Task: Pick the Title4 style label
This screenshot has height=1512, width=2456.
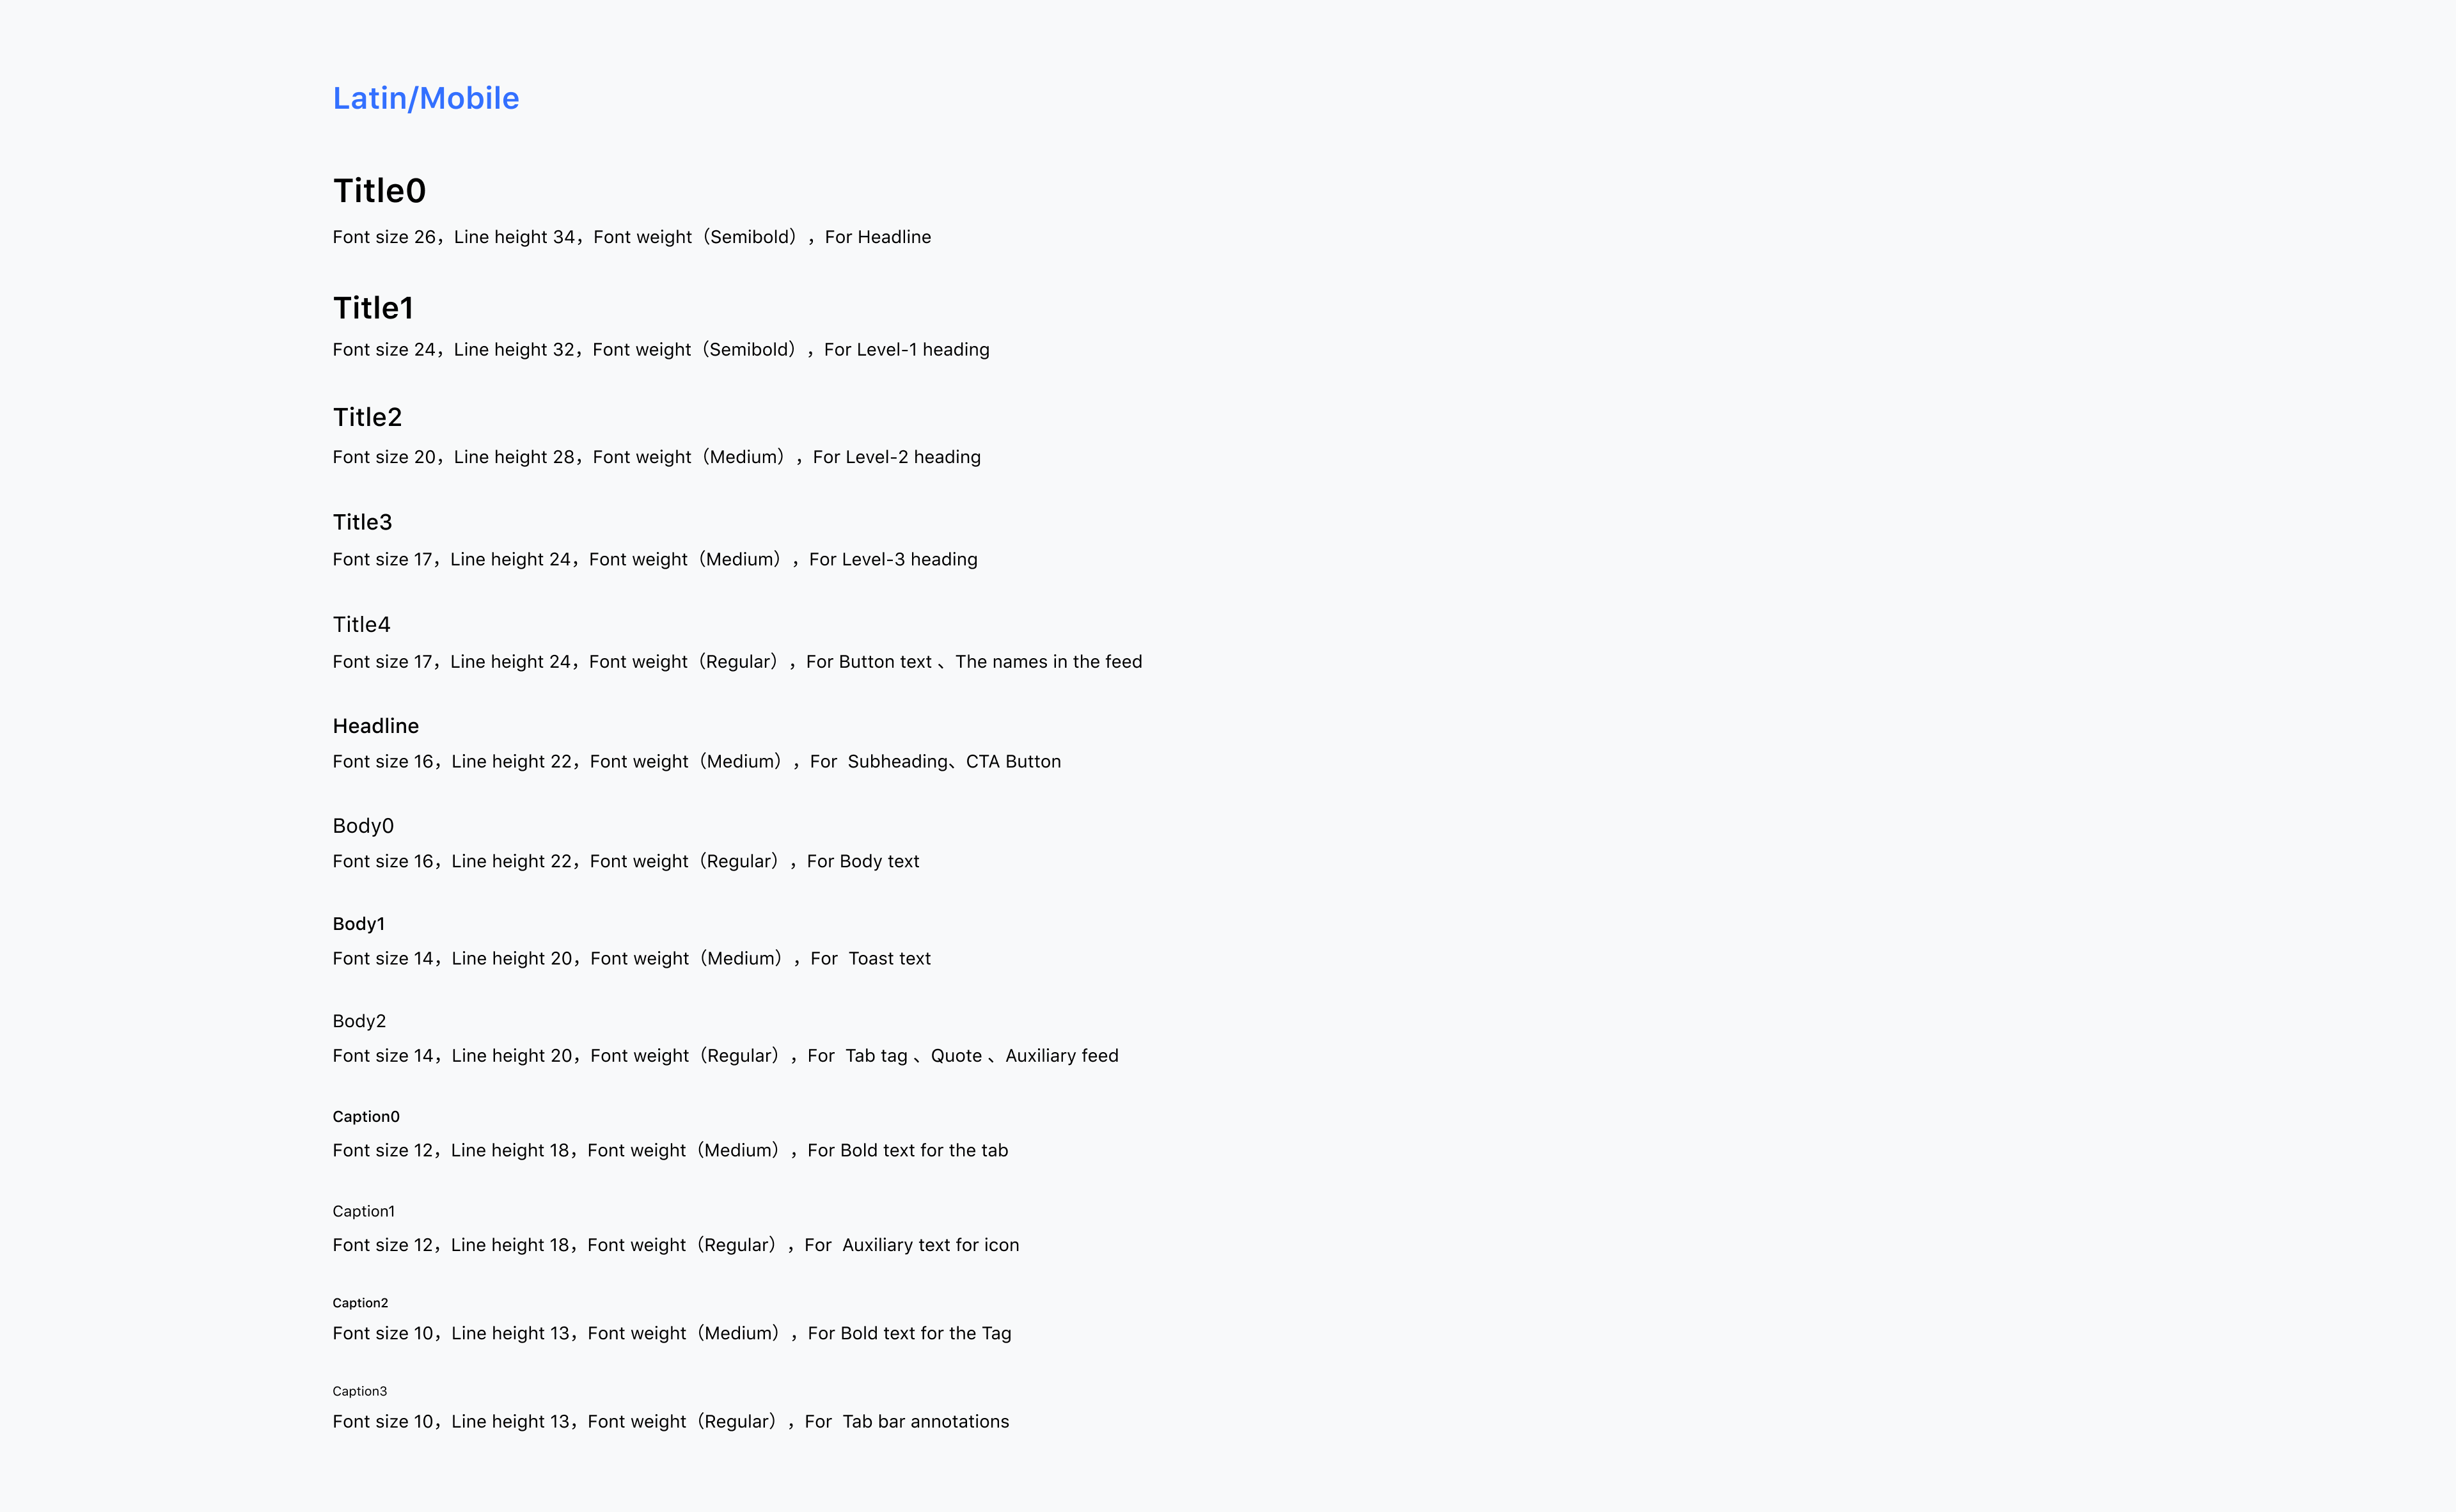Action: pyautogui.click(x=361, y=624)
